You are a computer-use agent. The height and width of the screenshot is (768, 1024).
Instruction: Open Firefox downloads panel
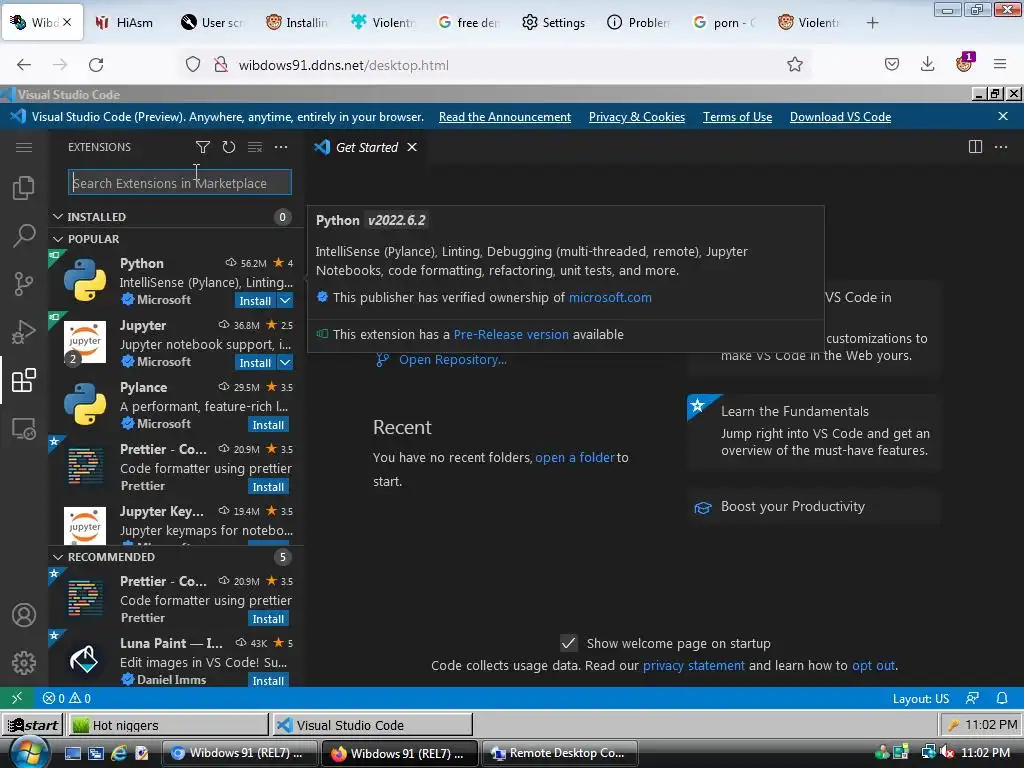pyautogui.click(x=927, y=64)
